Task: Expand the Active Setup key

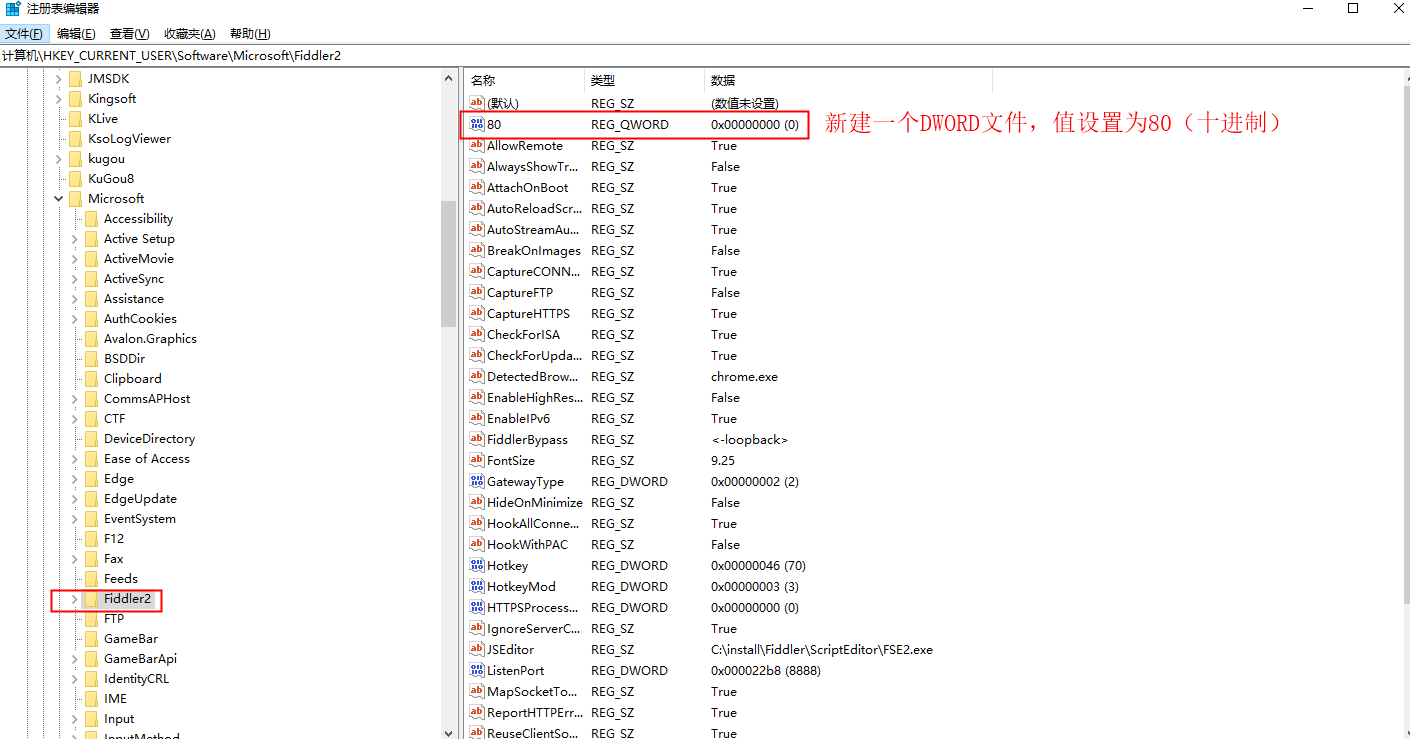Action: coord(74,238)
